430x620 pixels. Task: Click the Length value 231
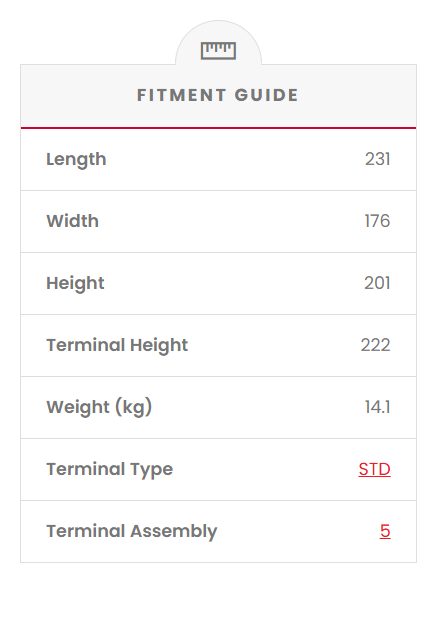click(377, 159)
